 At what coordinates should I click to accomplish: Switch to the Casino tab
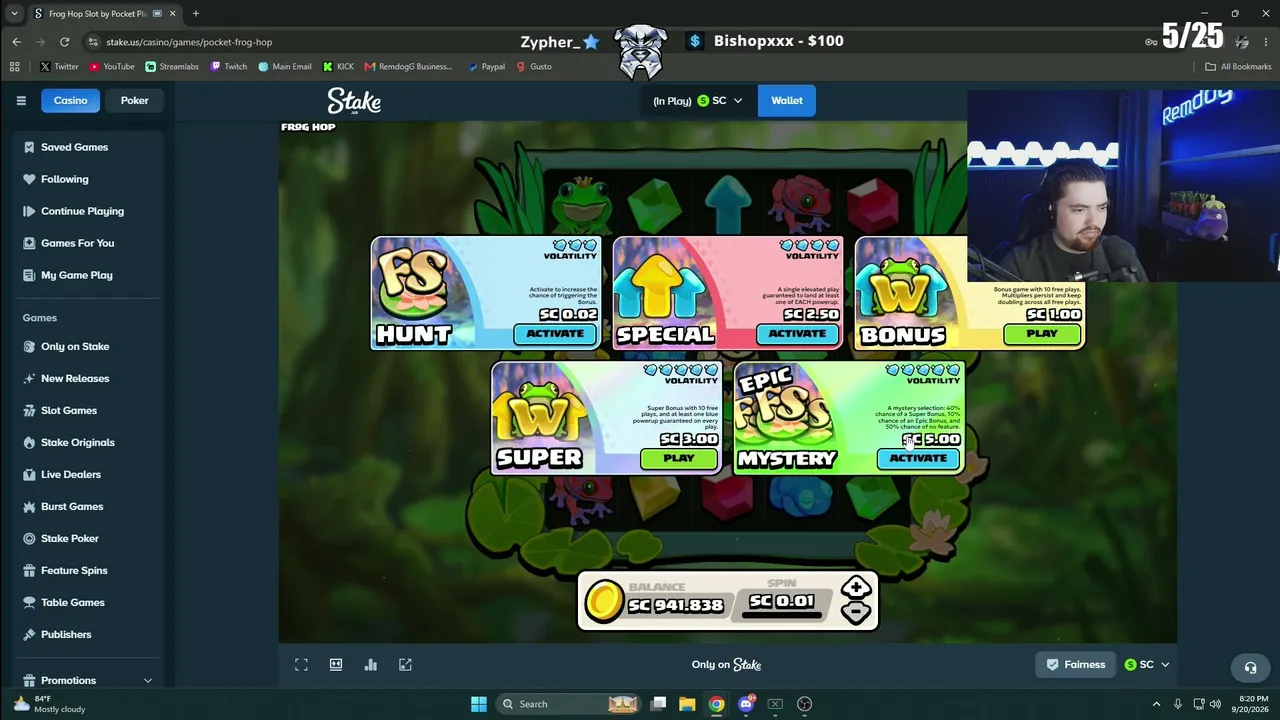[70, 100]
